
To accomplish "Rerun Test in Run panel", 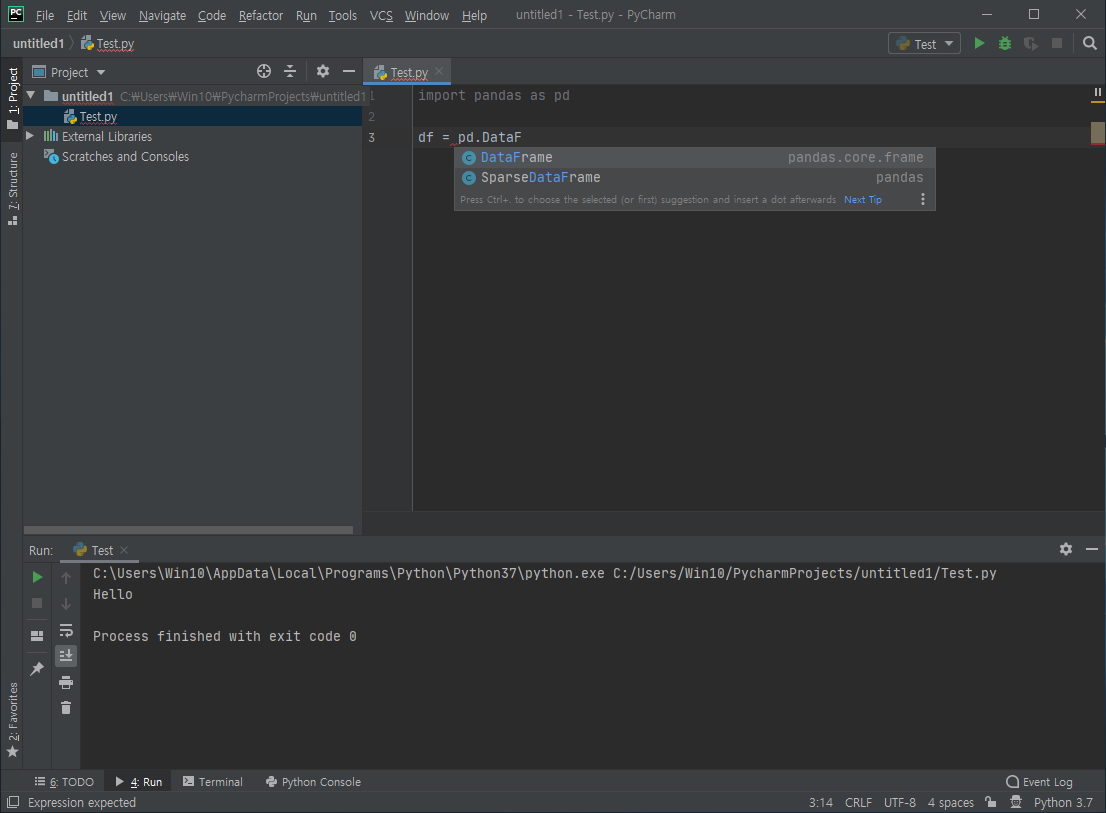I will click(x=37, y=577).
